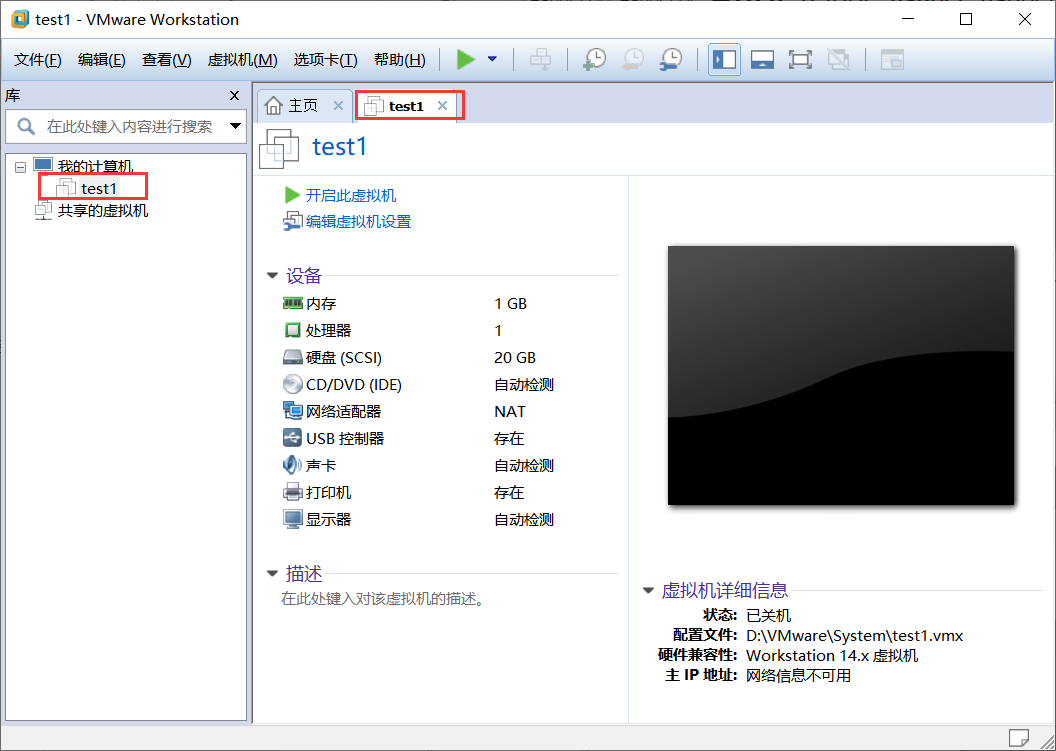Screen dimensions: 1056x751
Task: Open the 帮助(H) menu
Action: pos(399,60)
